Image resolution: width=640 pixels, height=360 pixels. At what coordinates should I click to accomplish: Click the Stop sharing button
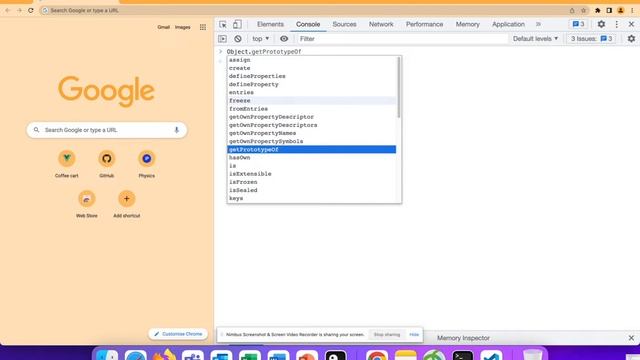[387, 335]
